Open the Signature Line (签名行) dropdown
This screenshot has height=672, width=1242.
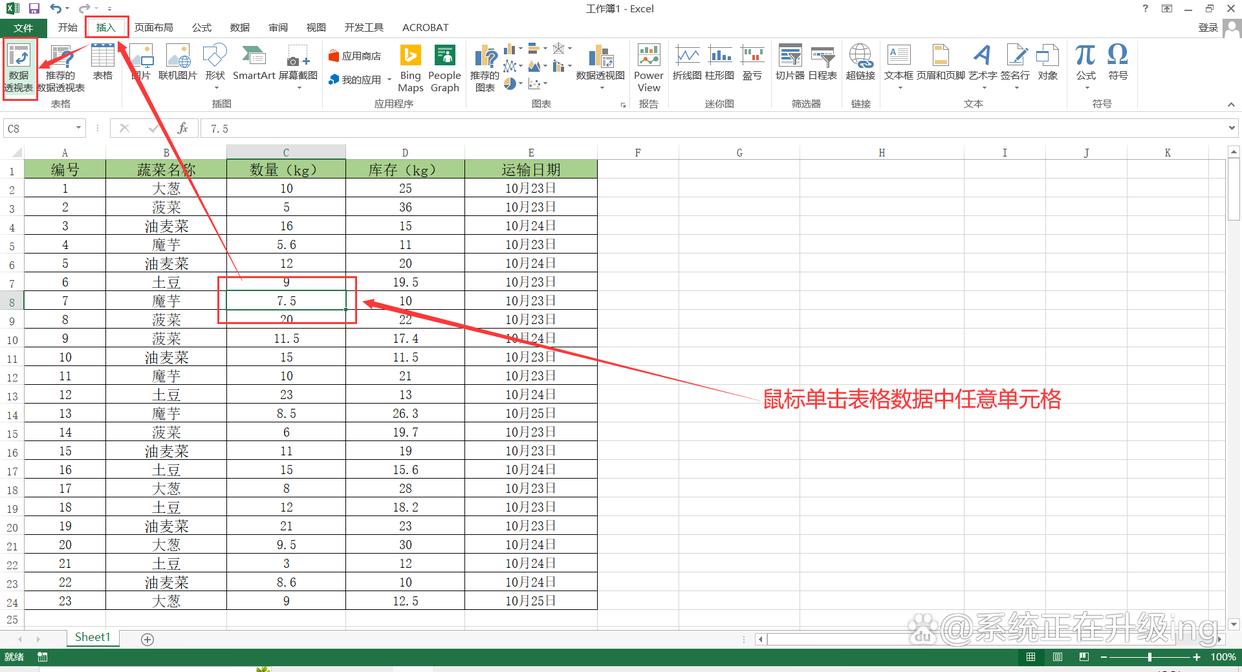[x=1015, y=66]
